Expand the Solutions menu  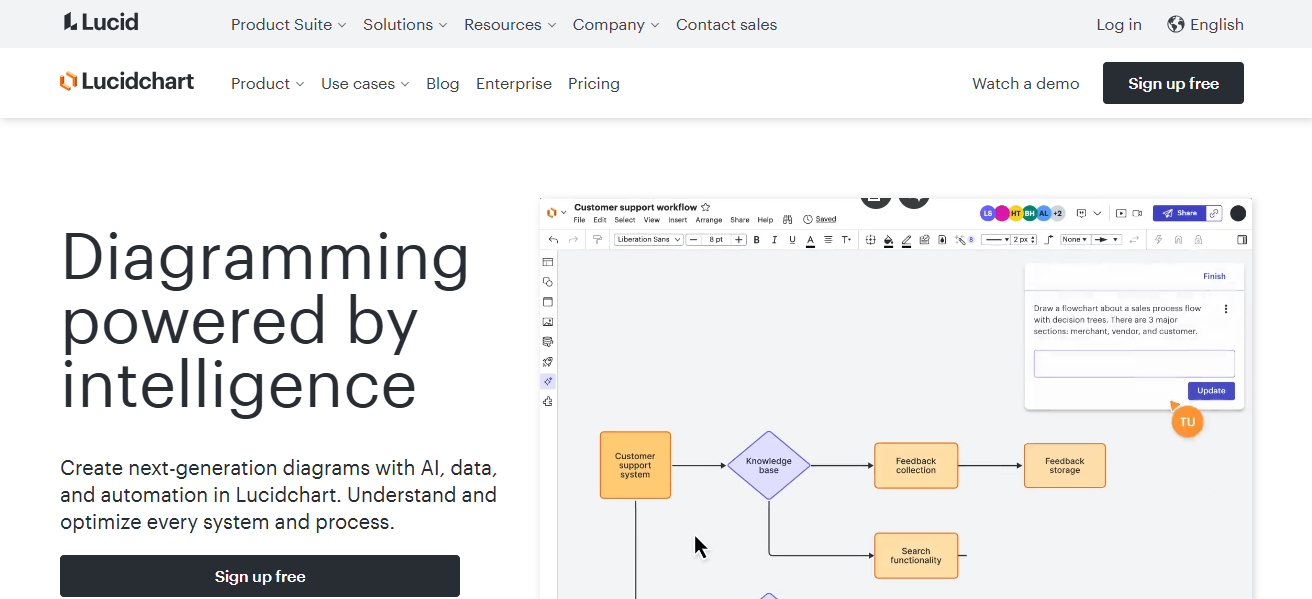click(x=405, y=24)
